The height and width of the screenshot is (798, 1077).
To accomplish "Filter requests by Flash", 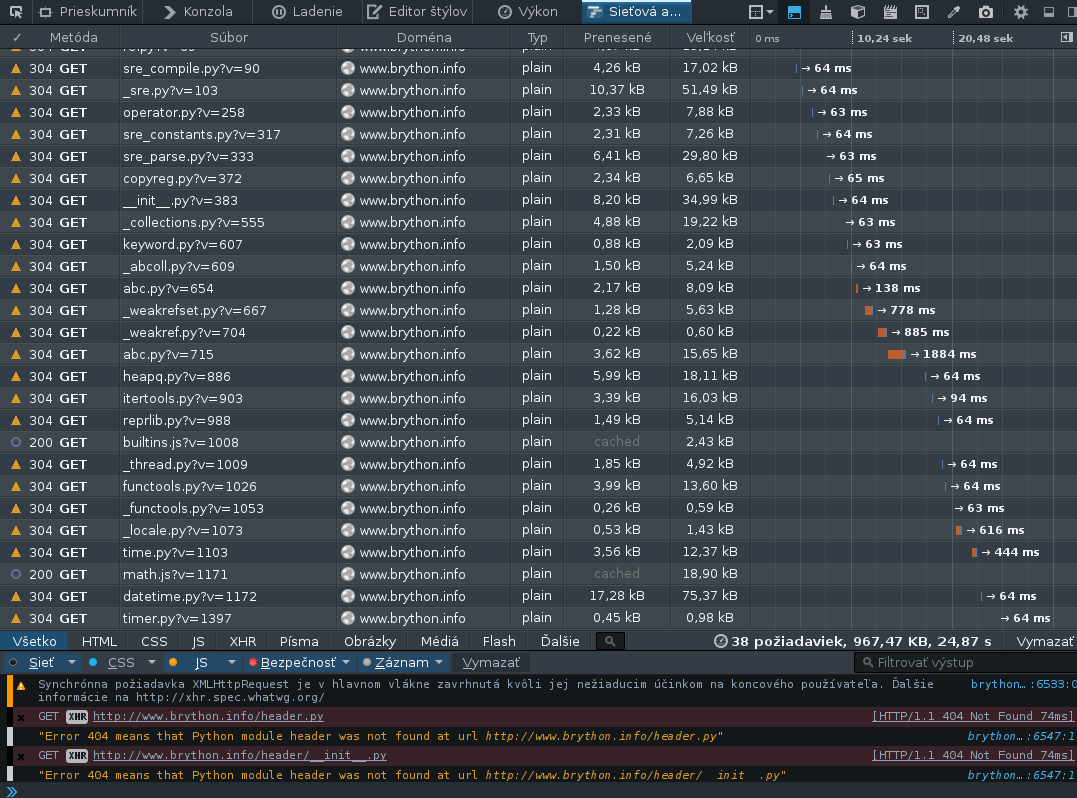I will pos(499,641).
